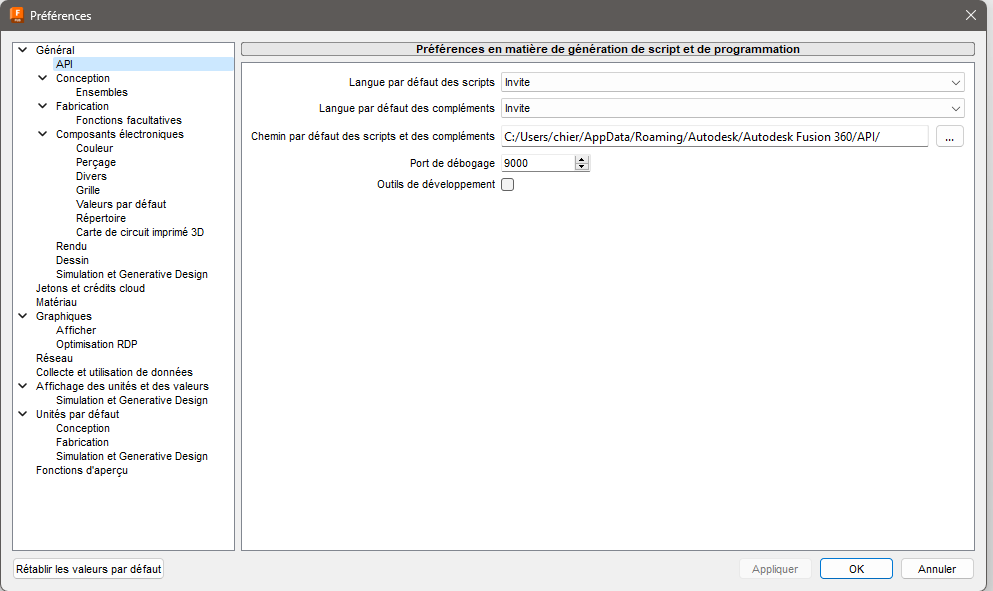Select Divers in the tree
Image resolution: width=993 pixels, height=591 pixels.
pyautogui.click(x=91, y=176)
